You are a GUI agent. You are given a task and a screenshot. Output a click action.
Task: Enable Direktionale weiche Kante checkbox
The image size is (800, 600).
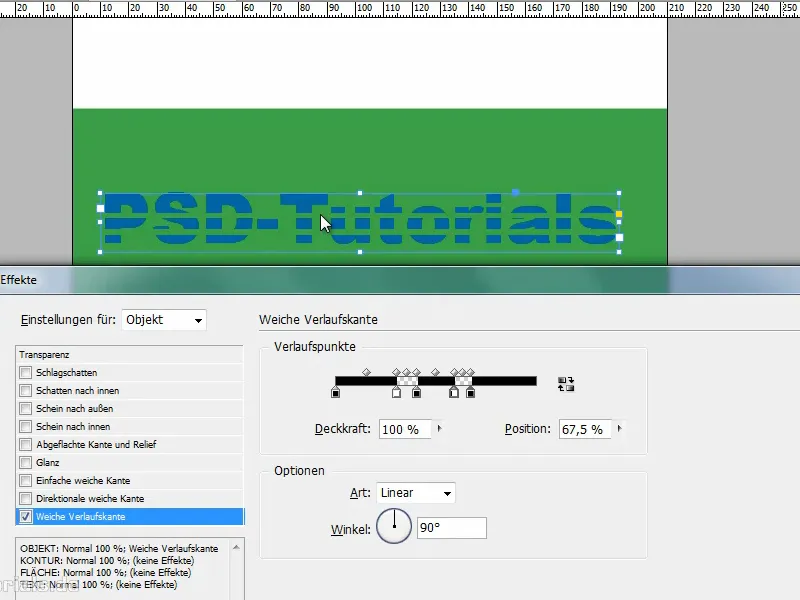click(26, 498)
